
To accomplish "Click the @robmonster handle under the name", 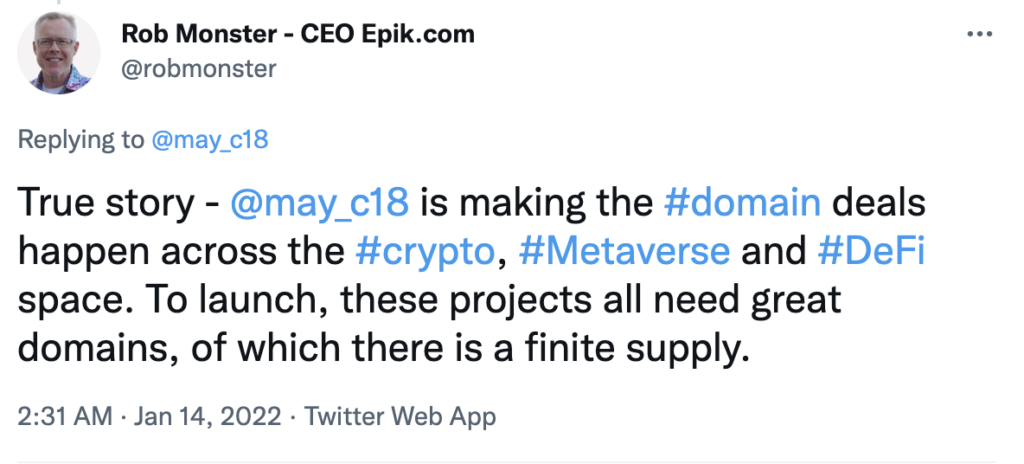I will coord(198,67).
